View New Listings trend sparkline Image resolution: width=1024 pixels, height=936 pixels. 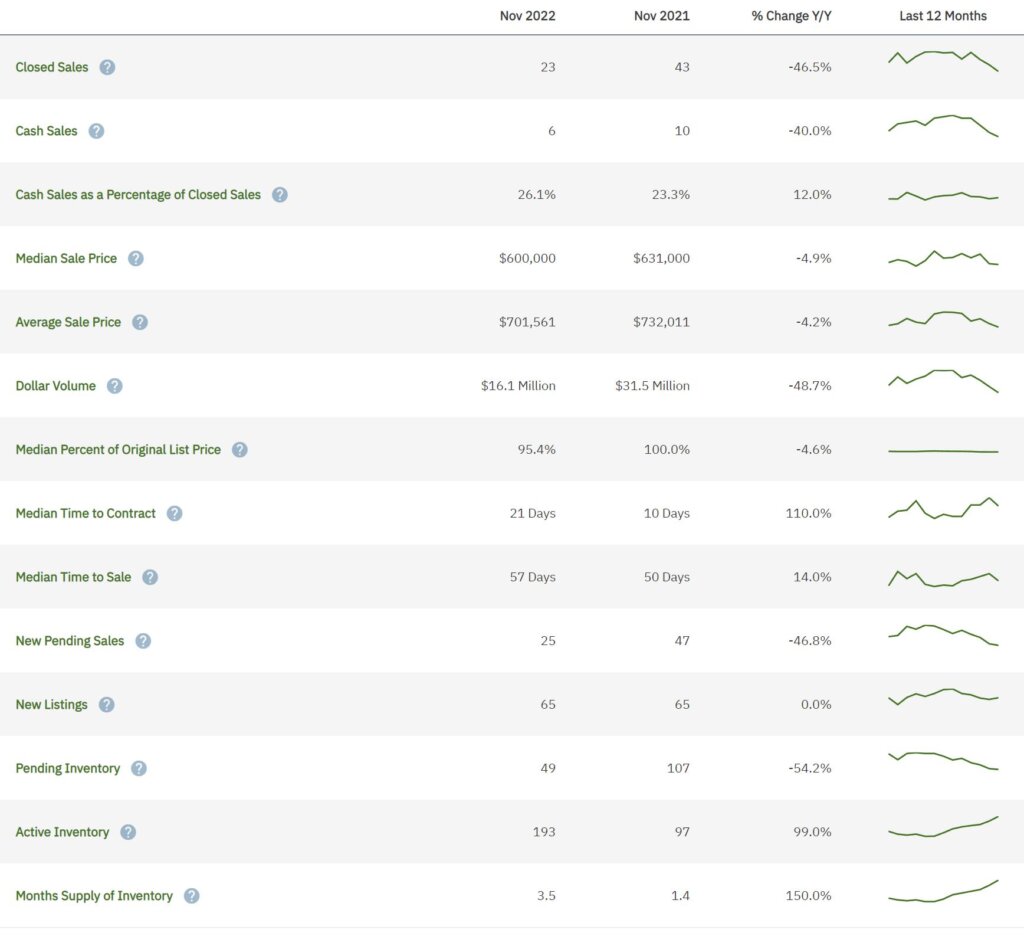pos(943,697)
